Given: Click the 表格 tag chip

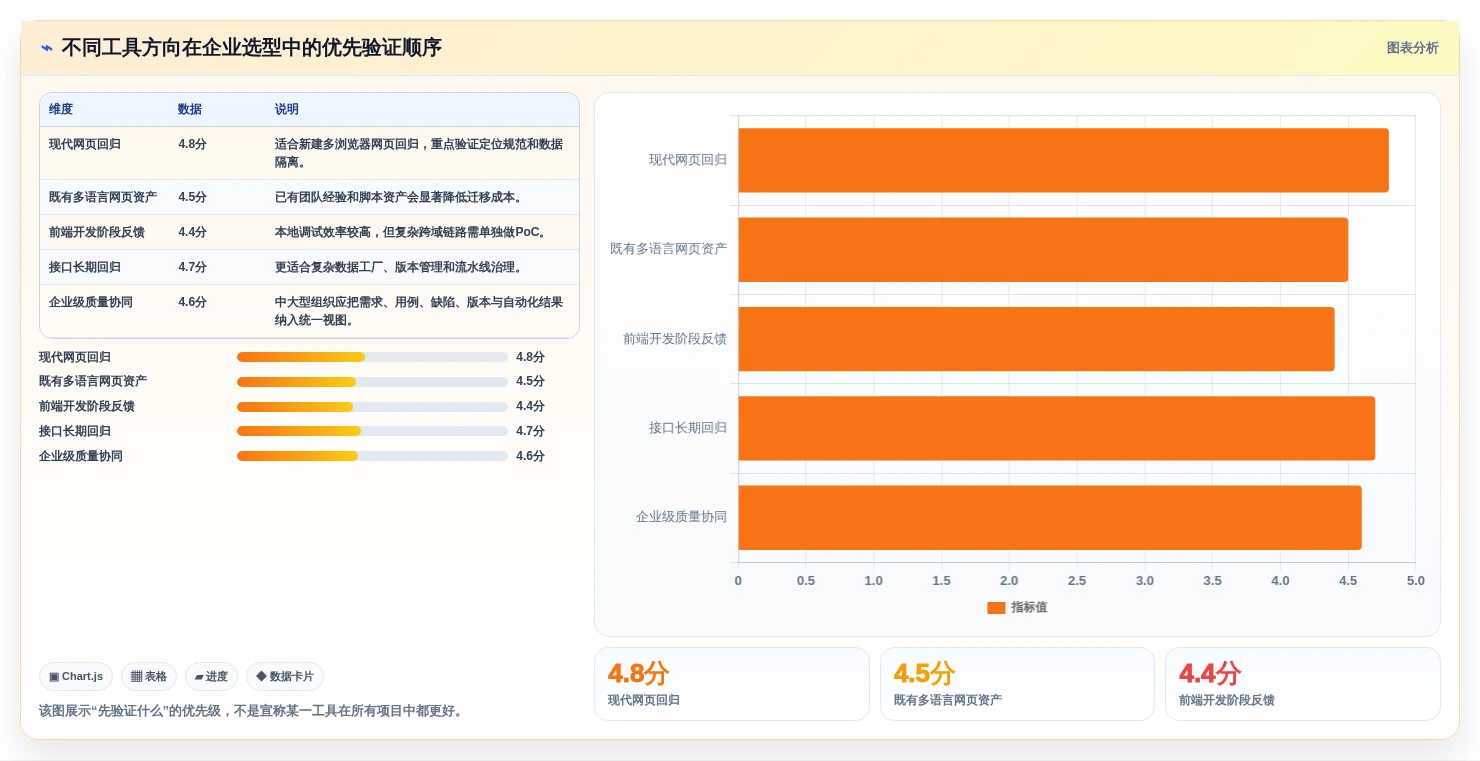Looking at the screenshot, I should coord(149,677).
